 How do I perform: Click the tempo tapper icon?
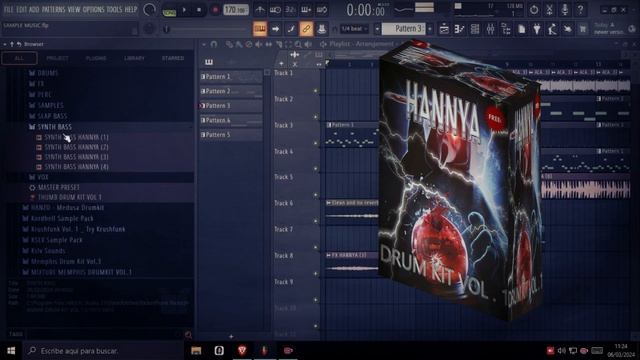click(552, 29)
